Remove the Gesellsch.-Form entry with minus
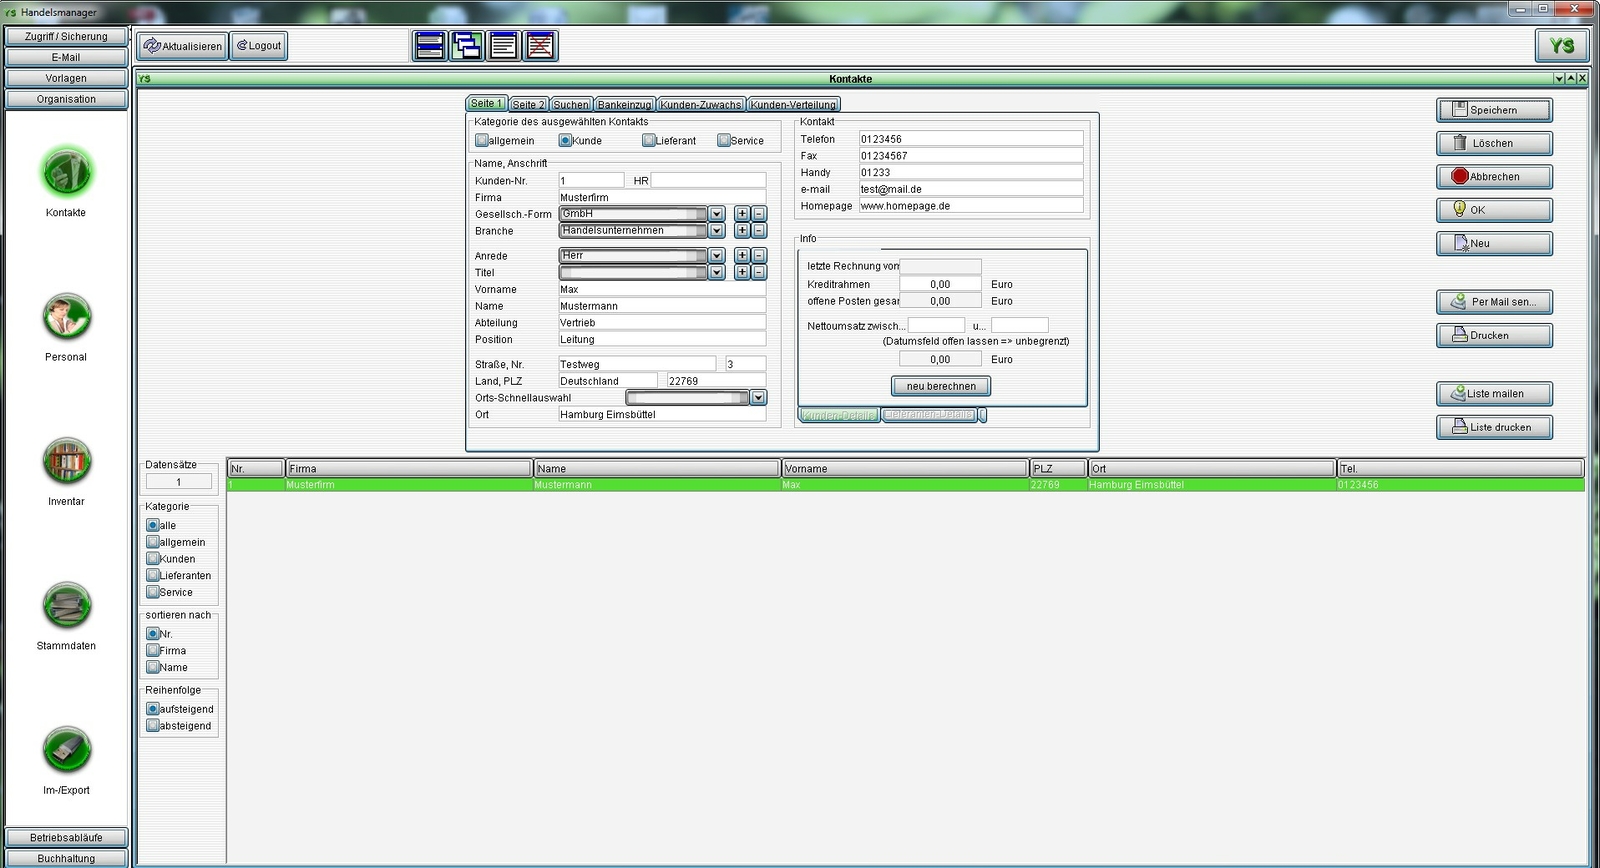The image size is (1600, 868). click(x=759, y=214)
